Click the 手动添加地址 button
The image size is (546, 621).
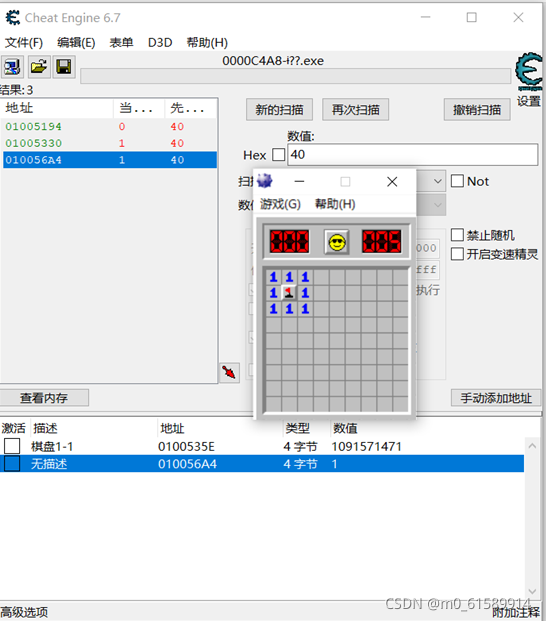[496, 398]
